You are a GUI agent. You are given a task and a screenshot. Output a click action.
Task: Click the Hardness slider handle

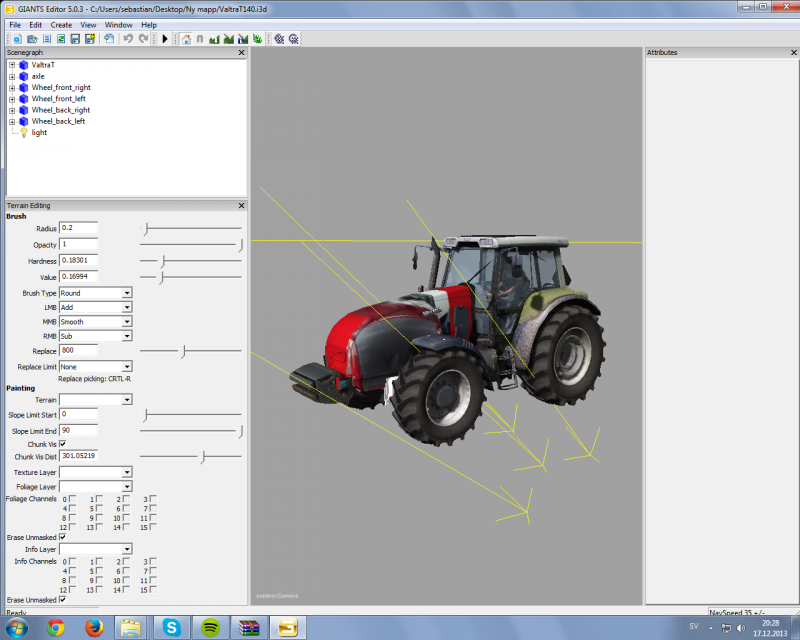tap(163, 261)
